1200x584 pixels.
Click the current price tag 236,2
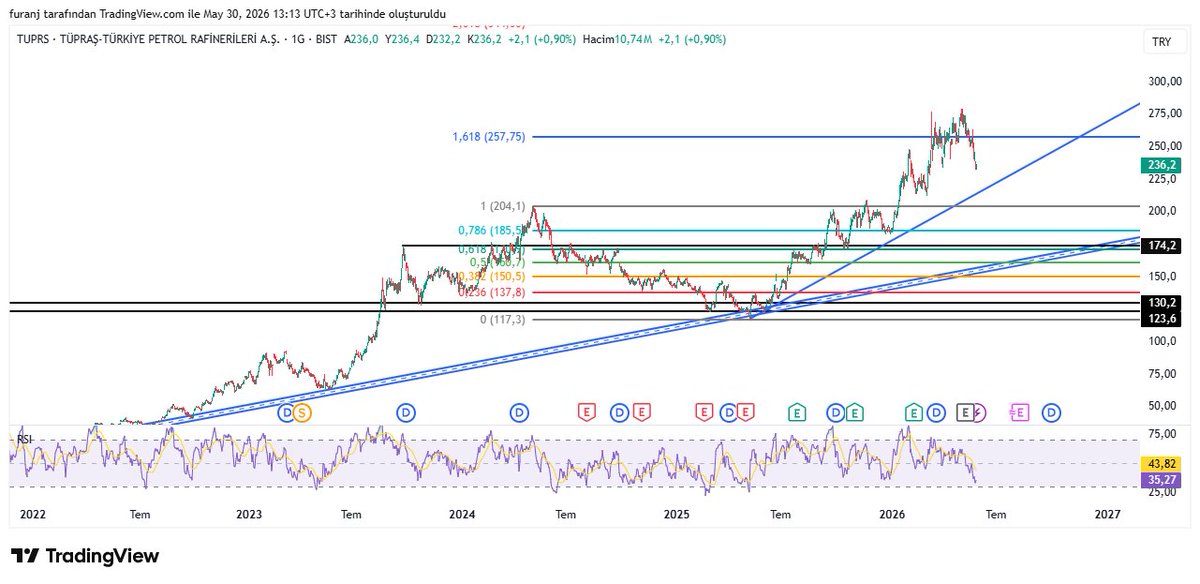[1160, 166]
